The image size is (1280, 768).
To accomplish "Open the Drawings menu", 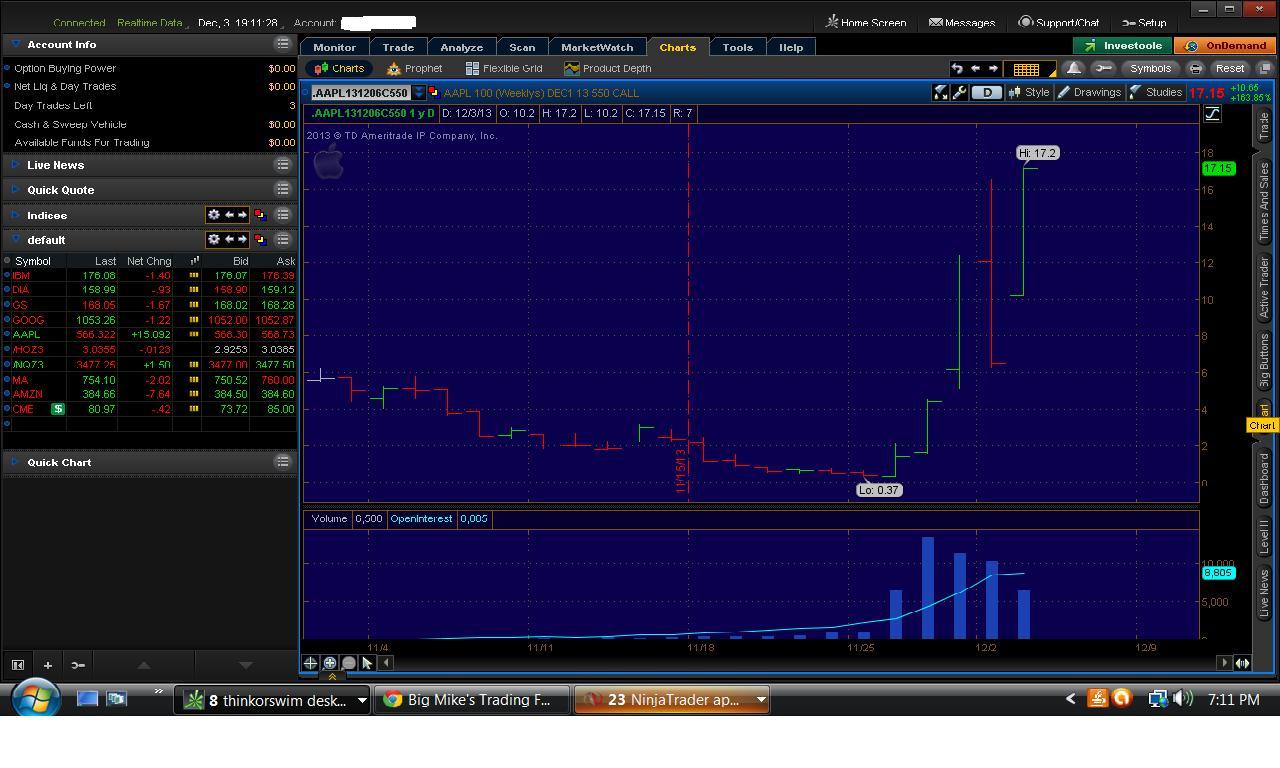I will tap(1089, 92).
